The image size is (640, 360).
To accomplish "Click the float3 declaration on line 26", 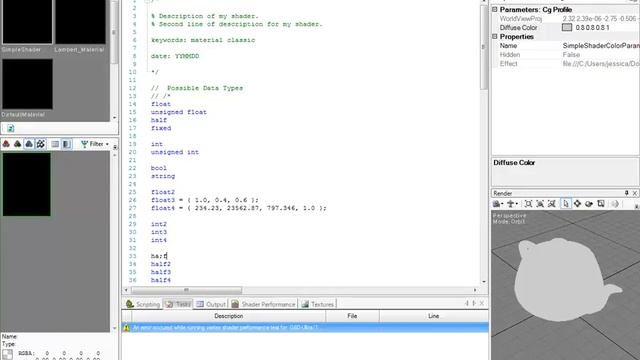I will pos(204,200).
